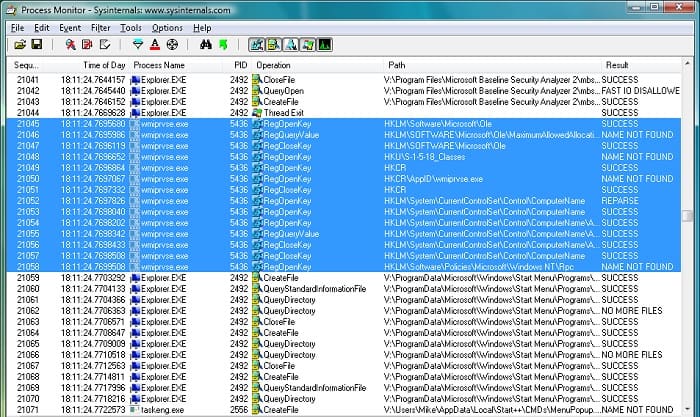Click file operation icon in row 21060
Image resolution: width=700 pixels, height=417 pixels.
tap(257, 289)
